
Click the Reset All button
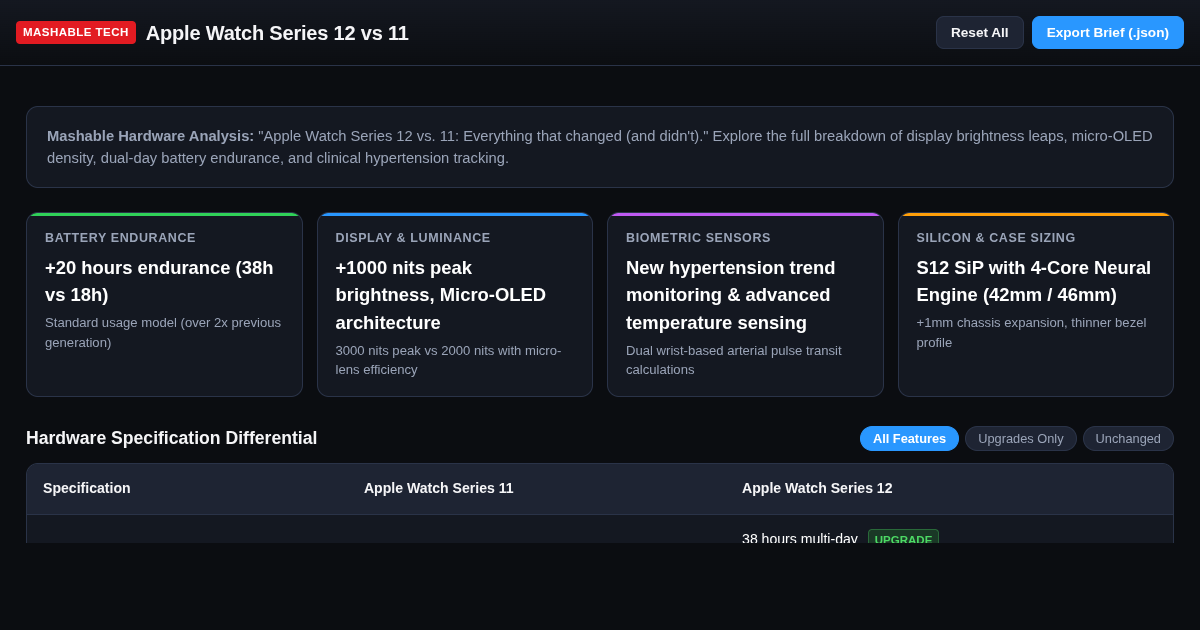(979, 32)
